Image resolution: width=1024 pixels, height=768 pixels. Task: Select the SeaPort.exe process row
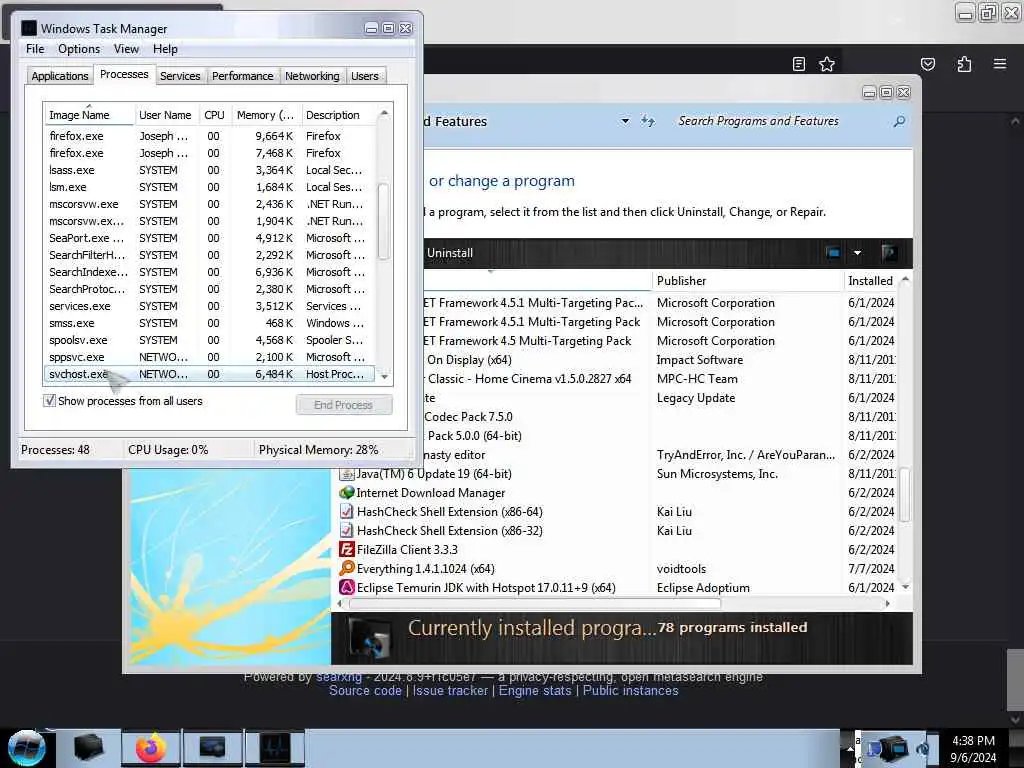click(209, 238)
